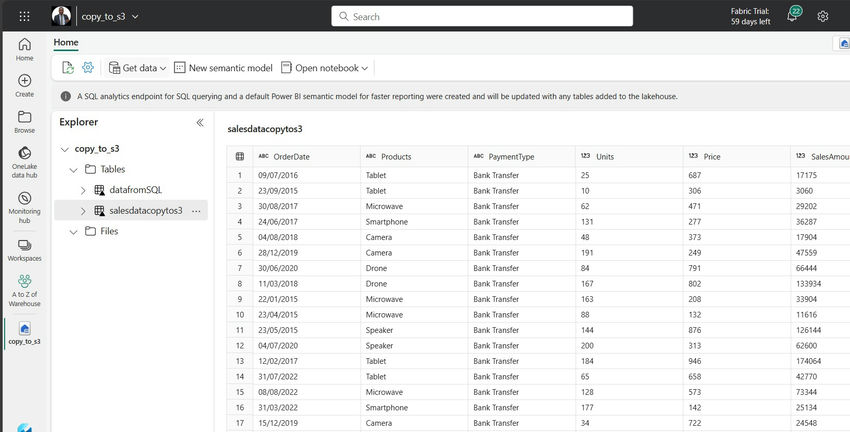Select the datafromSQL table

pyautogui.click(x=136, y=190)
